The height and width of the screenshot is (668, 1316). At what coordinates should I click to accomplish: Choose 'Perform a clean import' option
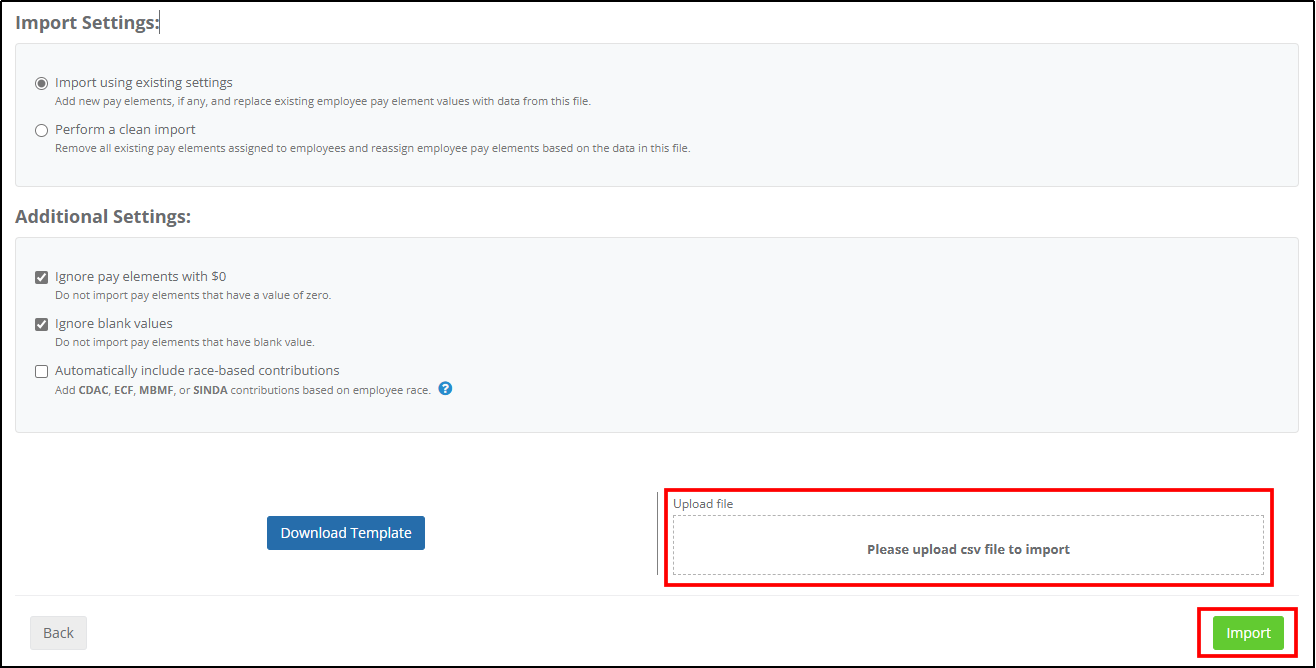41,130
